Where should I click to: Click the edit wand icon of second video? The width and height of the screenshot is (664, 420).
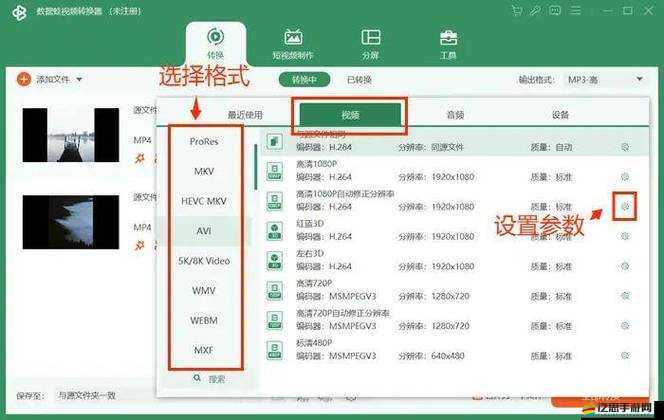[x=140, y=245]
